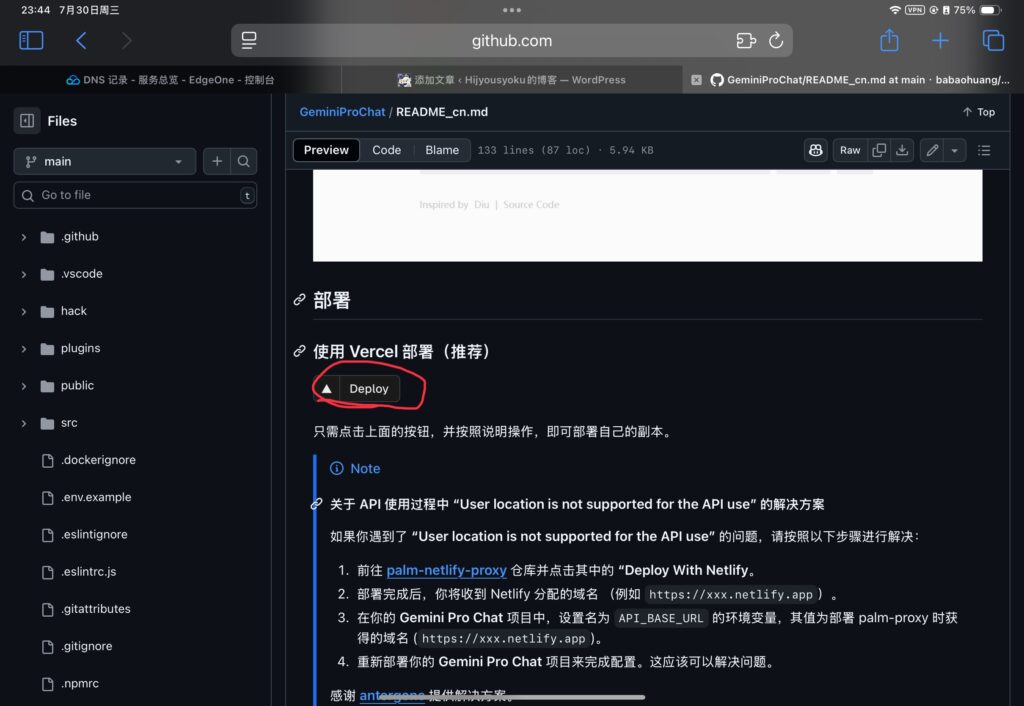Expand the plugins folder
The width and height of the screenshot is (1024, 706).
pyautogui.click(x=24, y=349)
